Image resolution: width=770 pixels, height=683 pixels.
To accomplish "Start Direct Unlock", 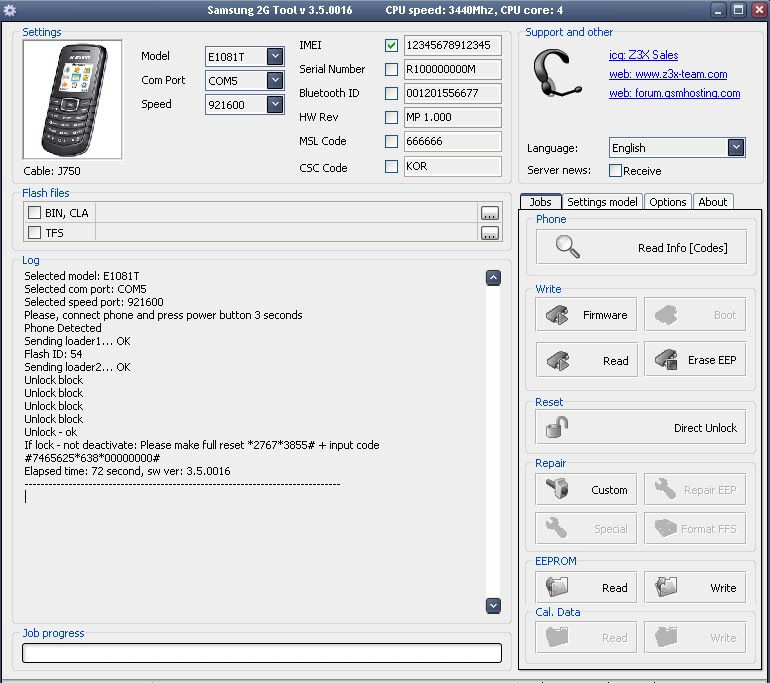I will point(641,427).
